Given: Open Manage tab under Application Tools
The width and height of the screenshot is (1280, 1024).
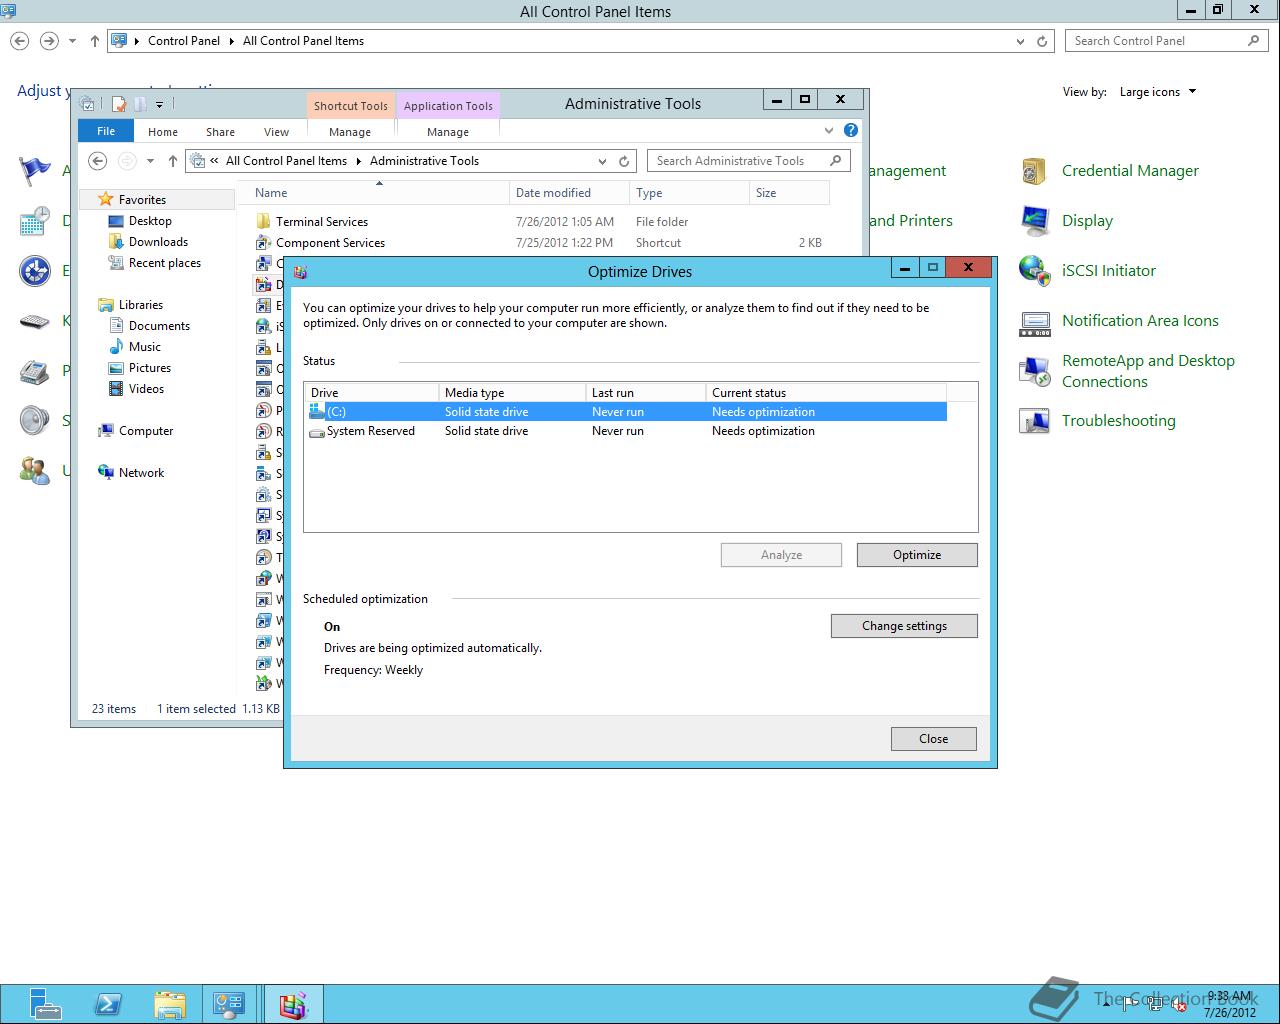Looking at the screenshot, I should 448,132.
